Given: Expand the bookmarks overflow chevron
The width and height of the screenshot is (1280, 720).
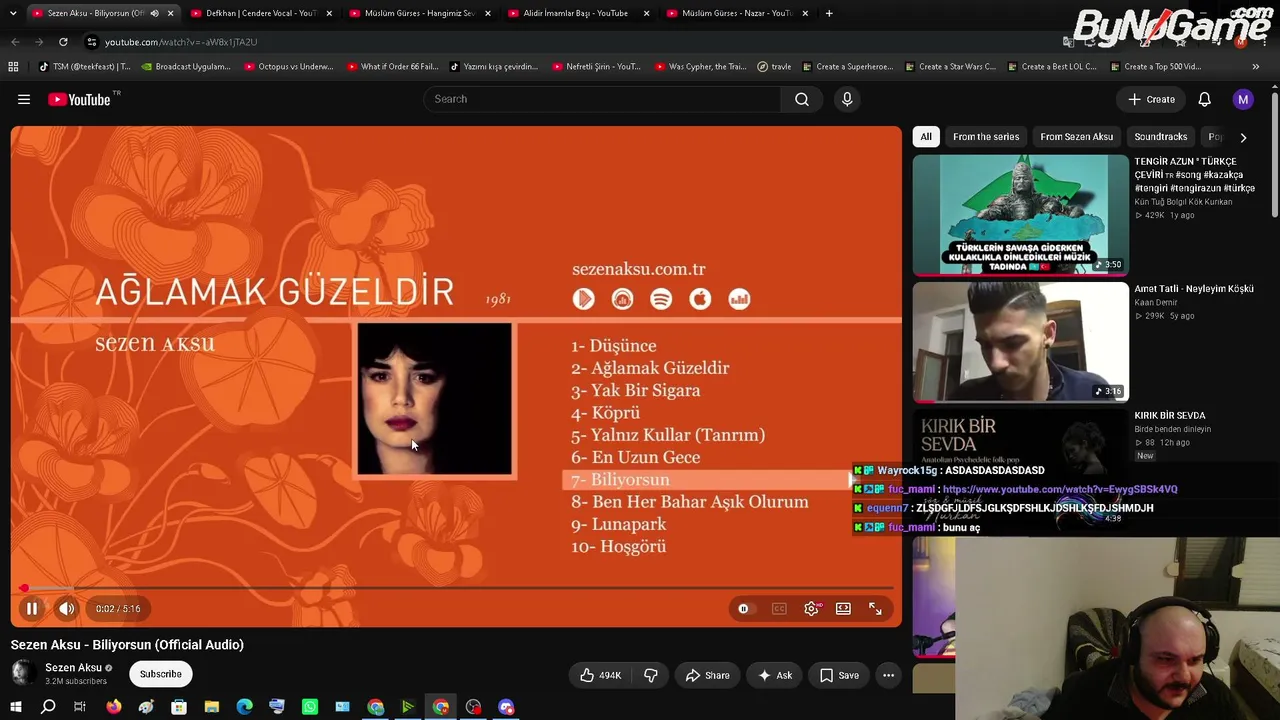Looking at the screenshot, I should [1256, 67].
